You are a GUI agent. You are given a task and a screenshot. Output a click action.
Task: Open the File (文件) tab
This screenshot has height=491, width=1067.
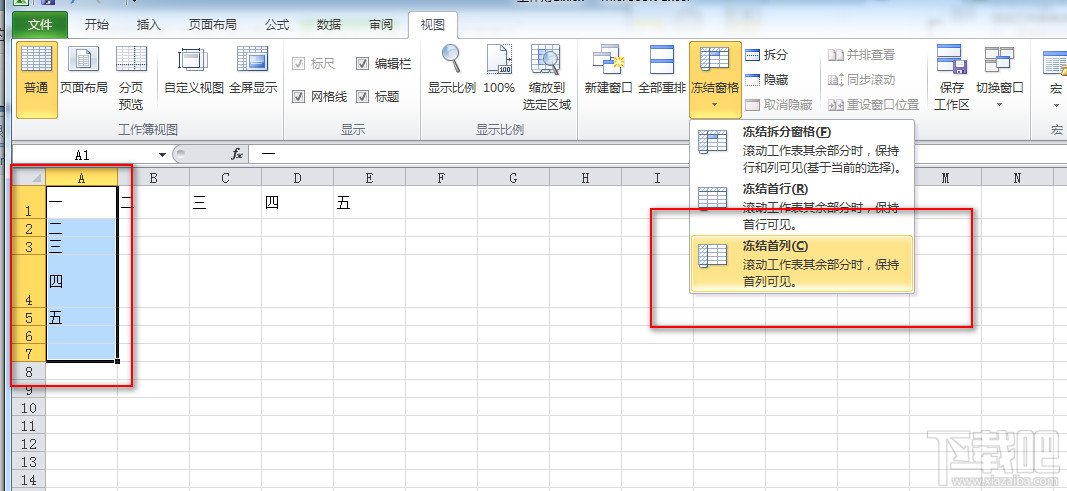click(x=40, y=25)
